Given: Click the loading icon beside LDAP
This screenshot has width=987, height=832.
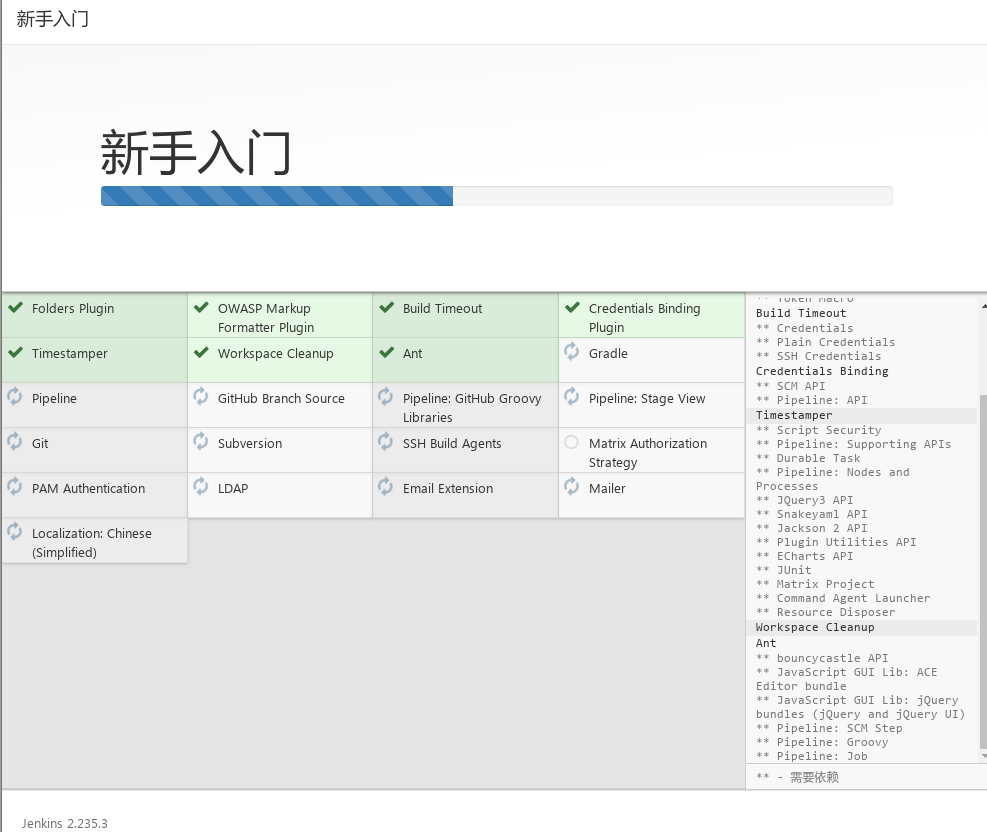Looking at the screenshot, I should [x=201, y=487].
